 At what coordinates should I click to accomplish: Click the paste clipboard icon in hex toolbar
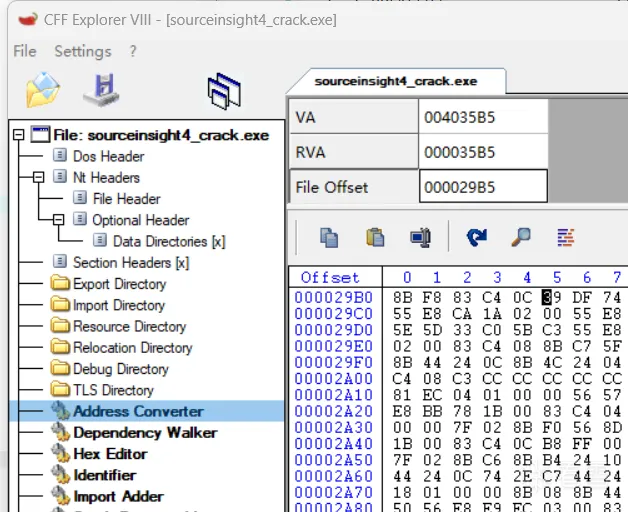click(375, 237)
